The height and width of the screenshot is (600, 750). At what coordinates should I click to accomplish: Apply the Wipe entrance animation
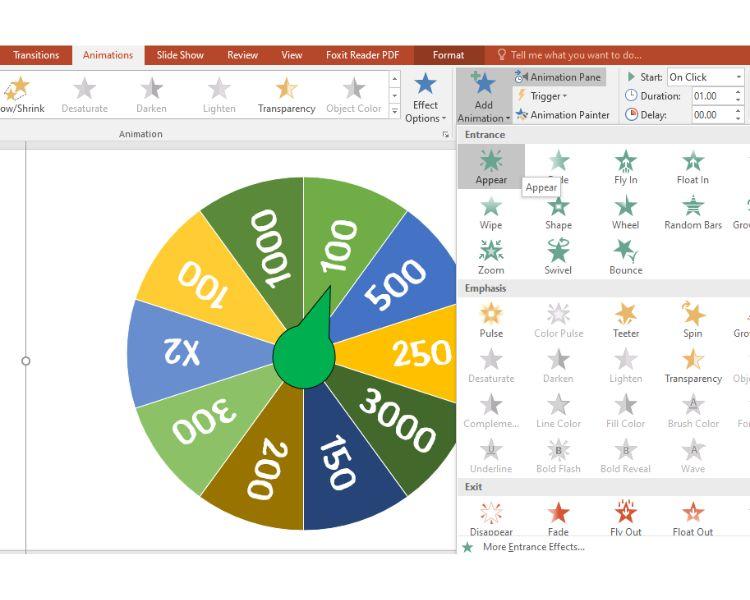point(491,213)
